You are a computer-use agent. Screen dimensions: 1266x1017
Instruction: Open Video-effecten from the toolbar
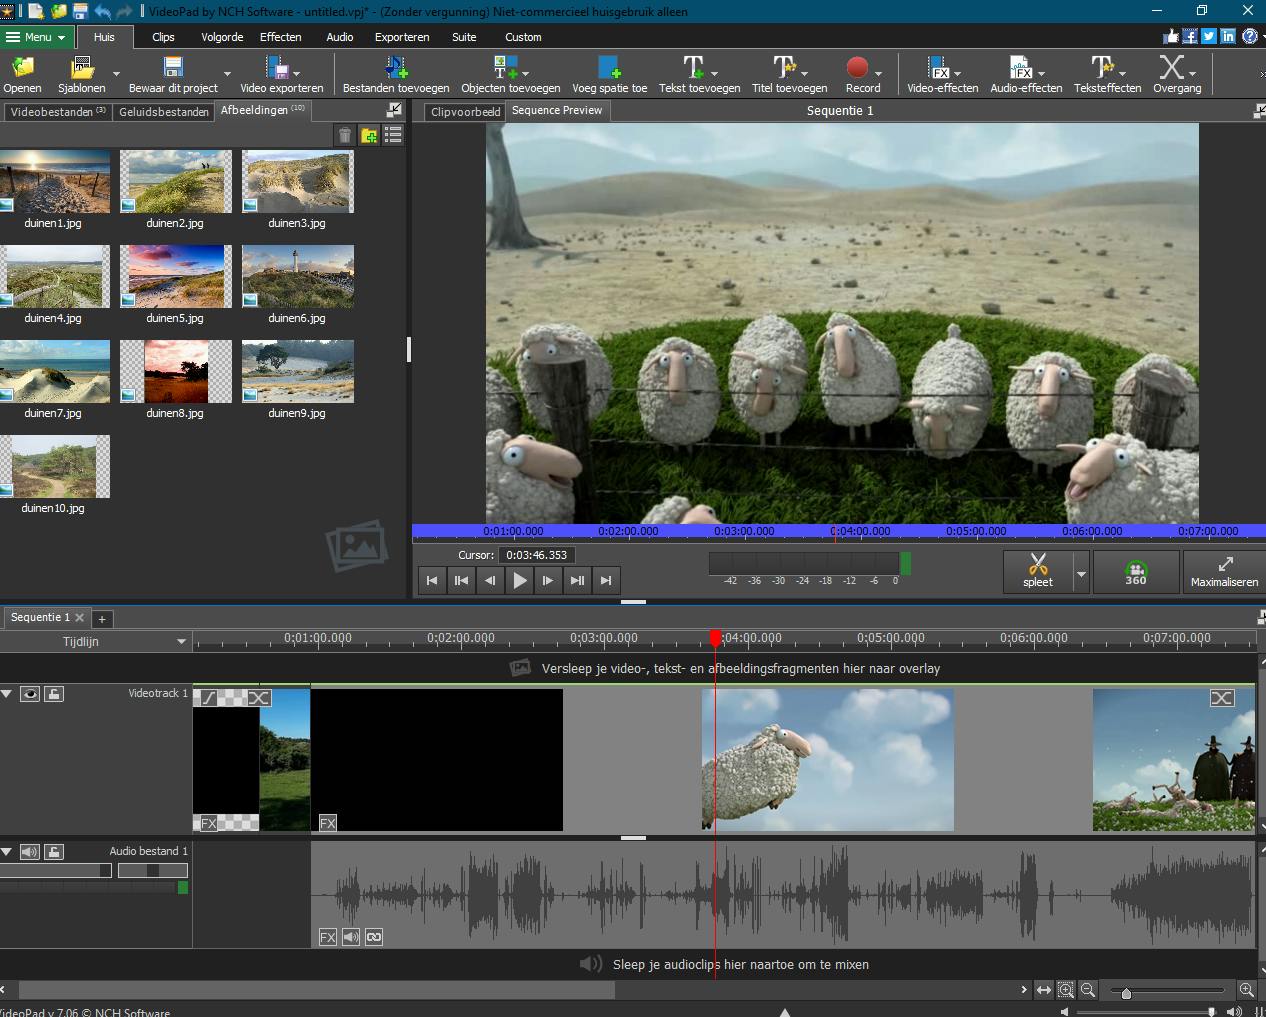click(941, 74)
